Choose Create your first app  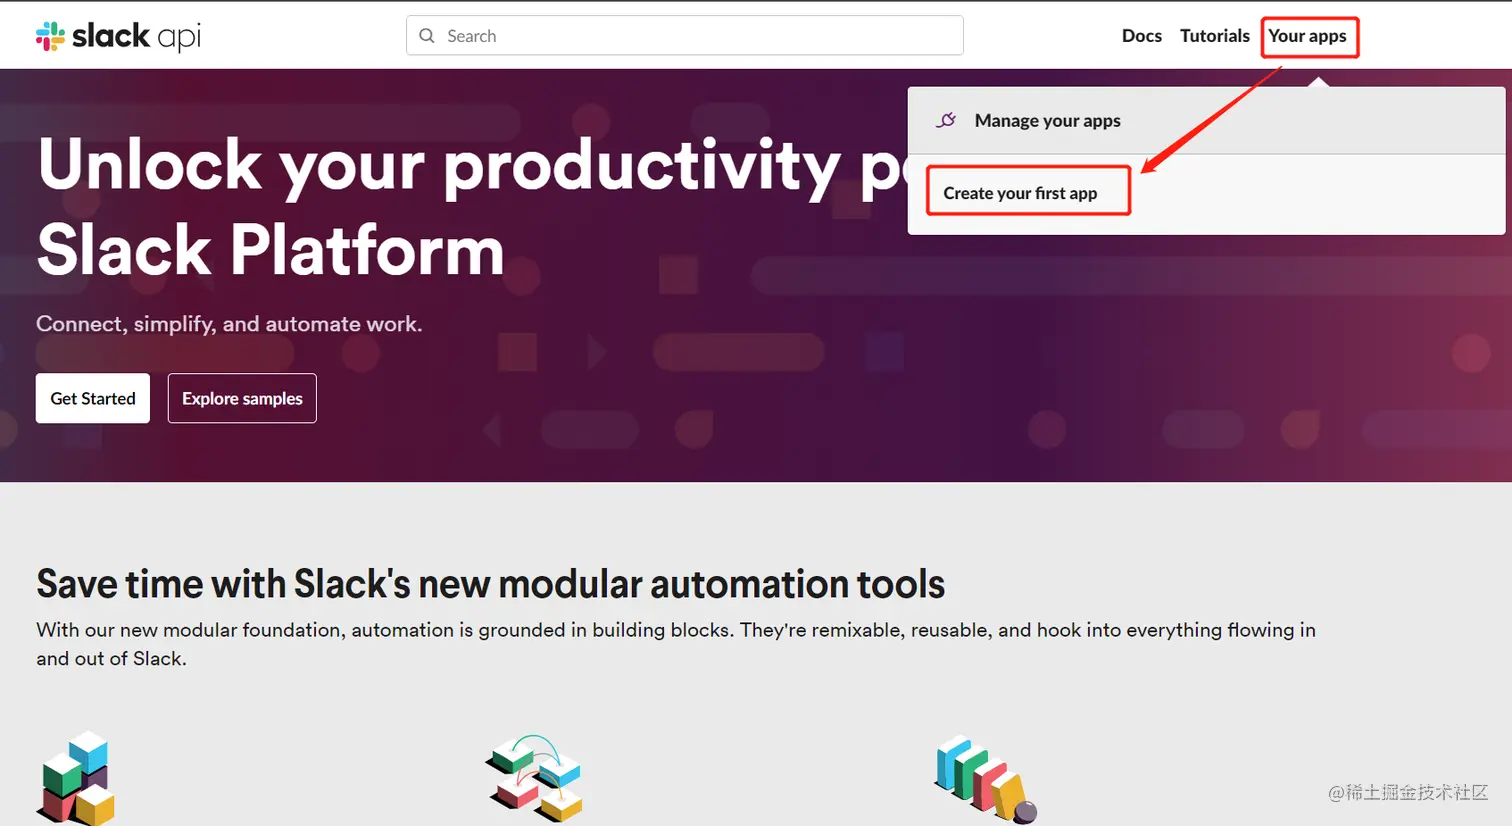pos(1020,193)
